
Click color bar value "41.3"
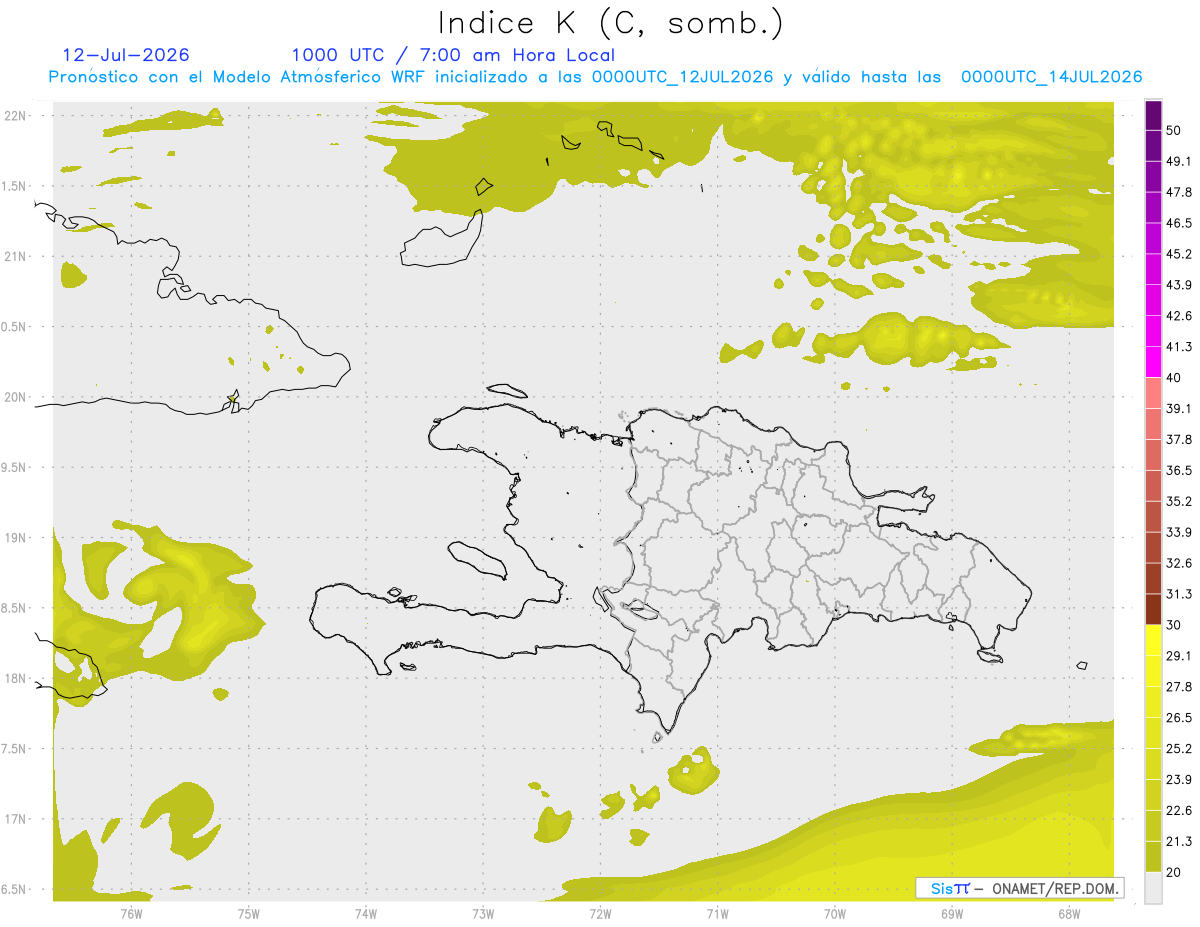pos(1179,347)
